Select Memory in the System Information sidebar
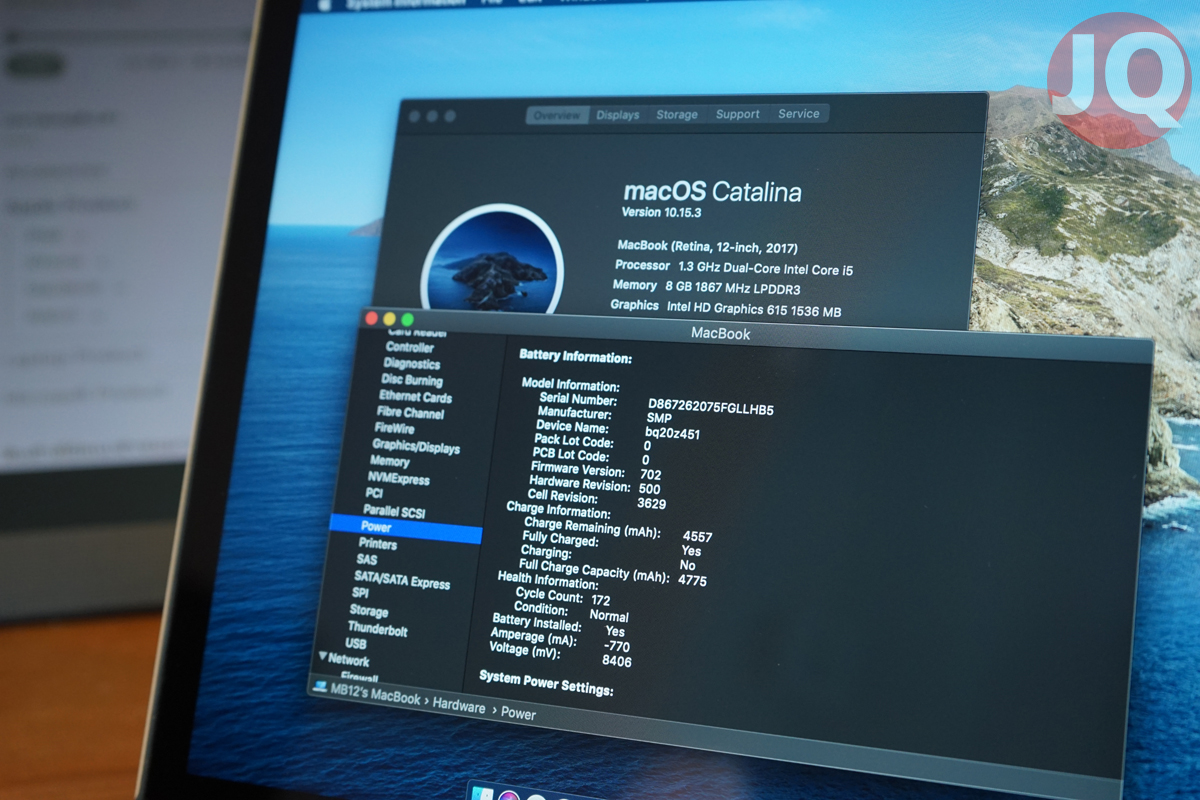 coord(389,461)
